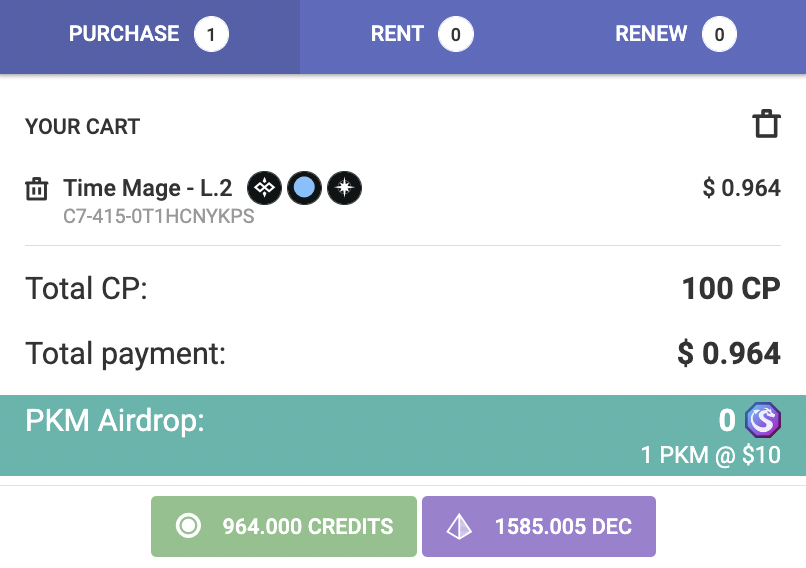Pay with 964.000 Credits
806x568 pixels.
pyautogui.click(x=284, y=526)
